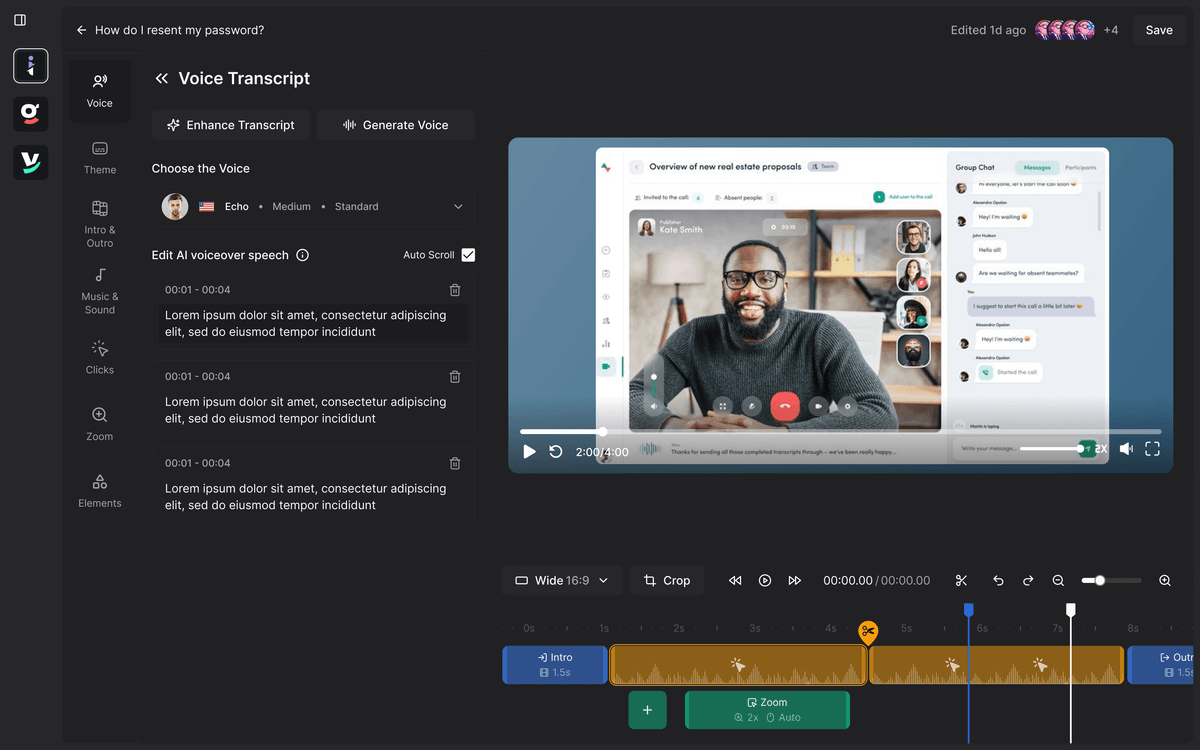Toggle the left sidebar panel icon
This screenshot has height=750, width=1200.
pos(20,20)
